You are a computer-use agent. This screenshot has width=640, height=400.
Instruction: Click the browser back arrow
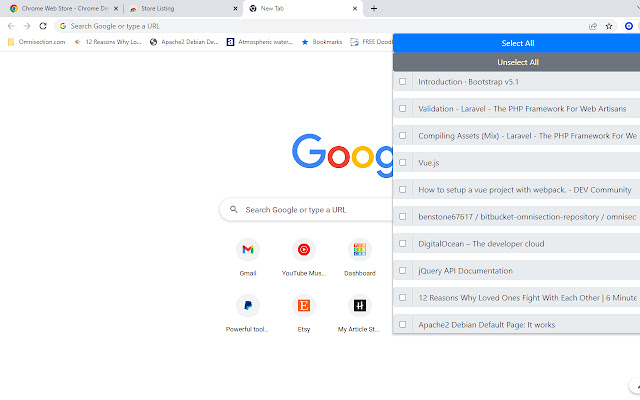[x=11, y=26]
